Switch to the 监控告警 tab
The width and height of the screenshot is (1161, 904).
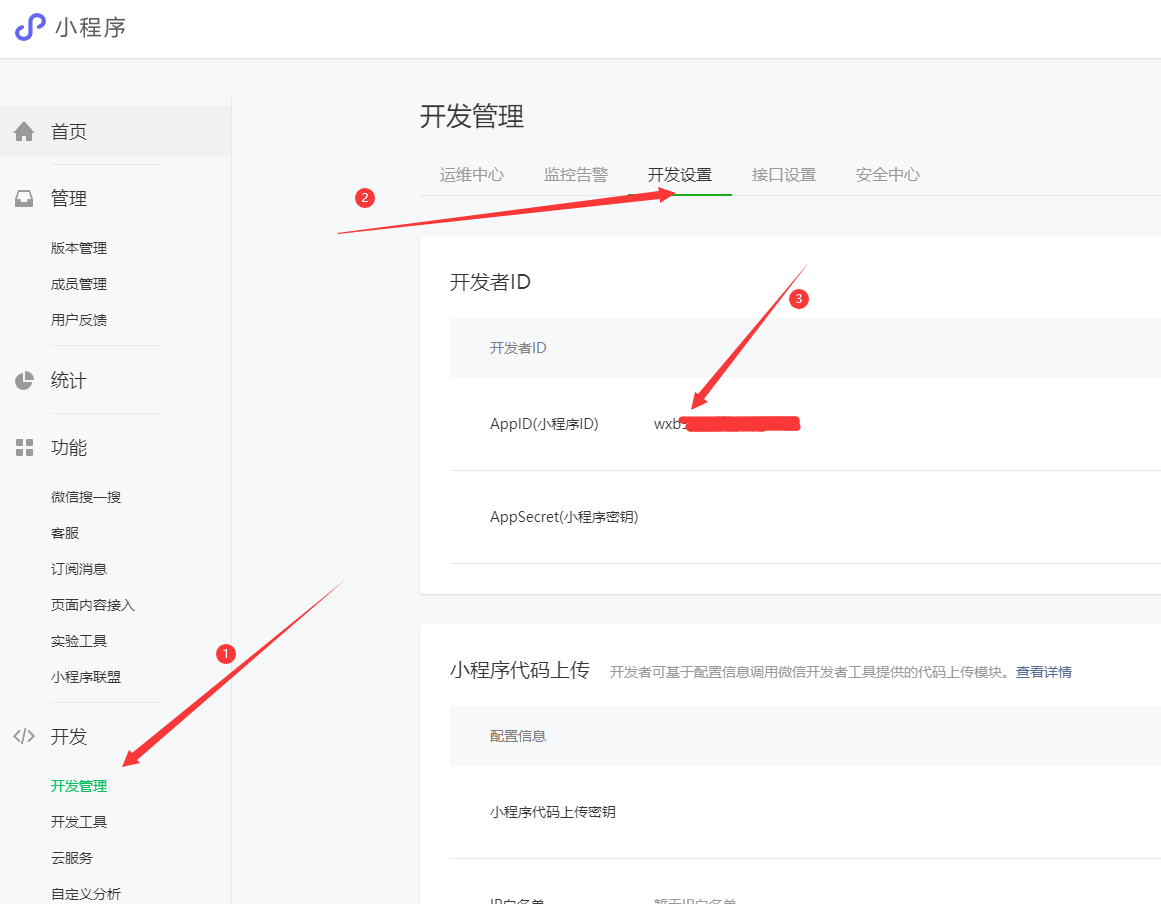(576, 175)
